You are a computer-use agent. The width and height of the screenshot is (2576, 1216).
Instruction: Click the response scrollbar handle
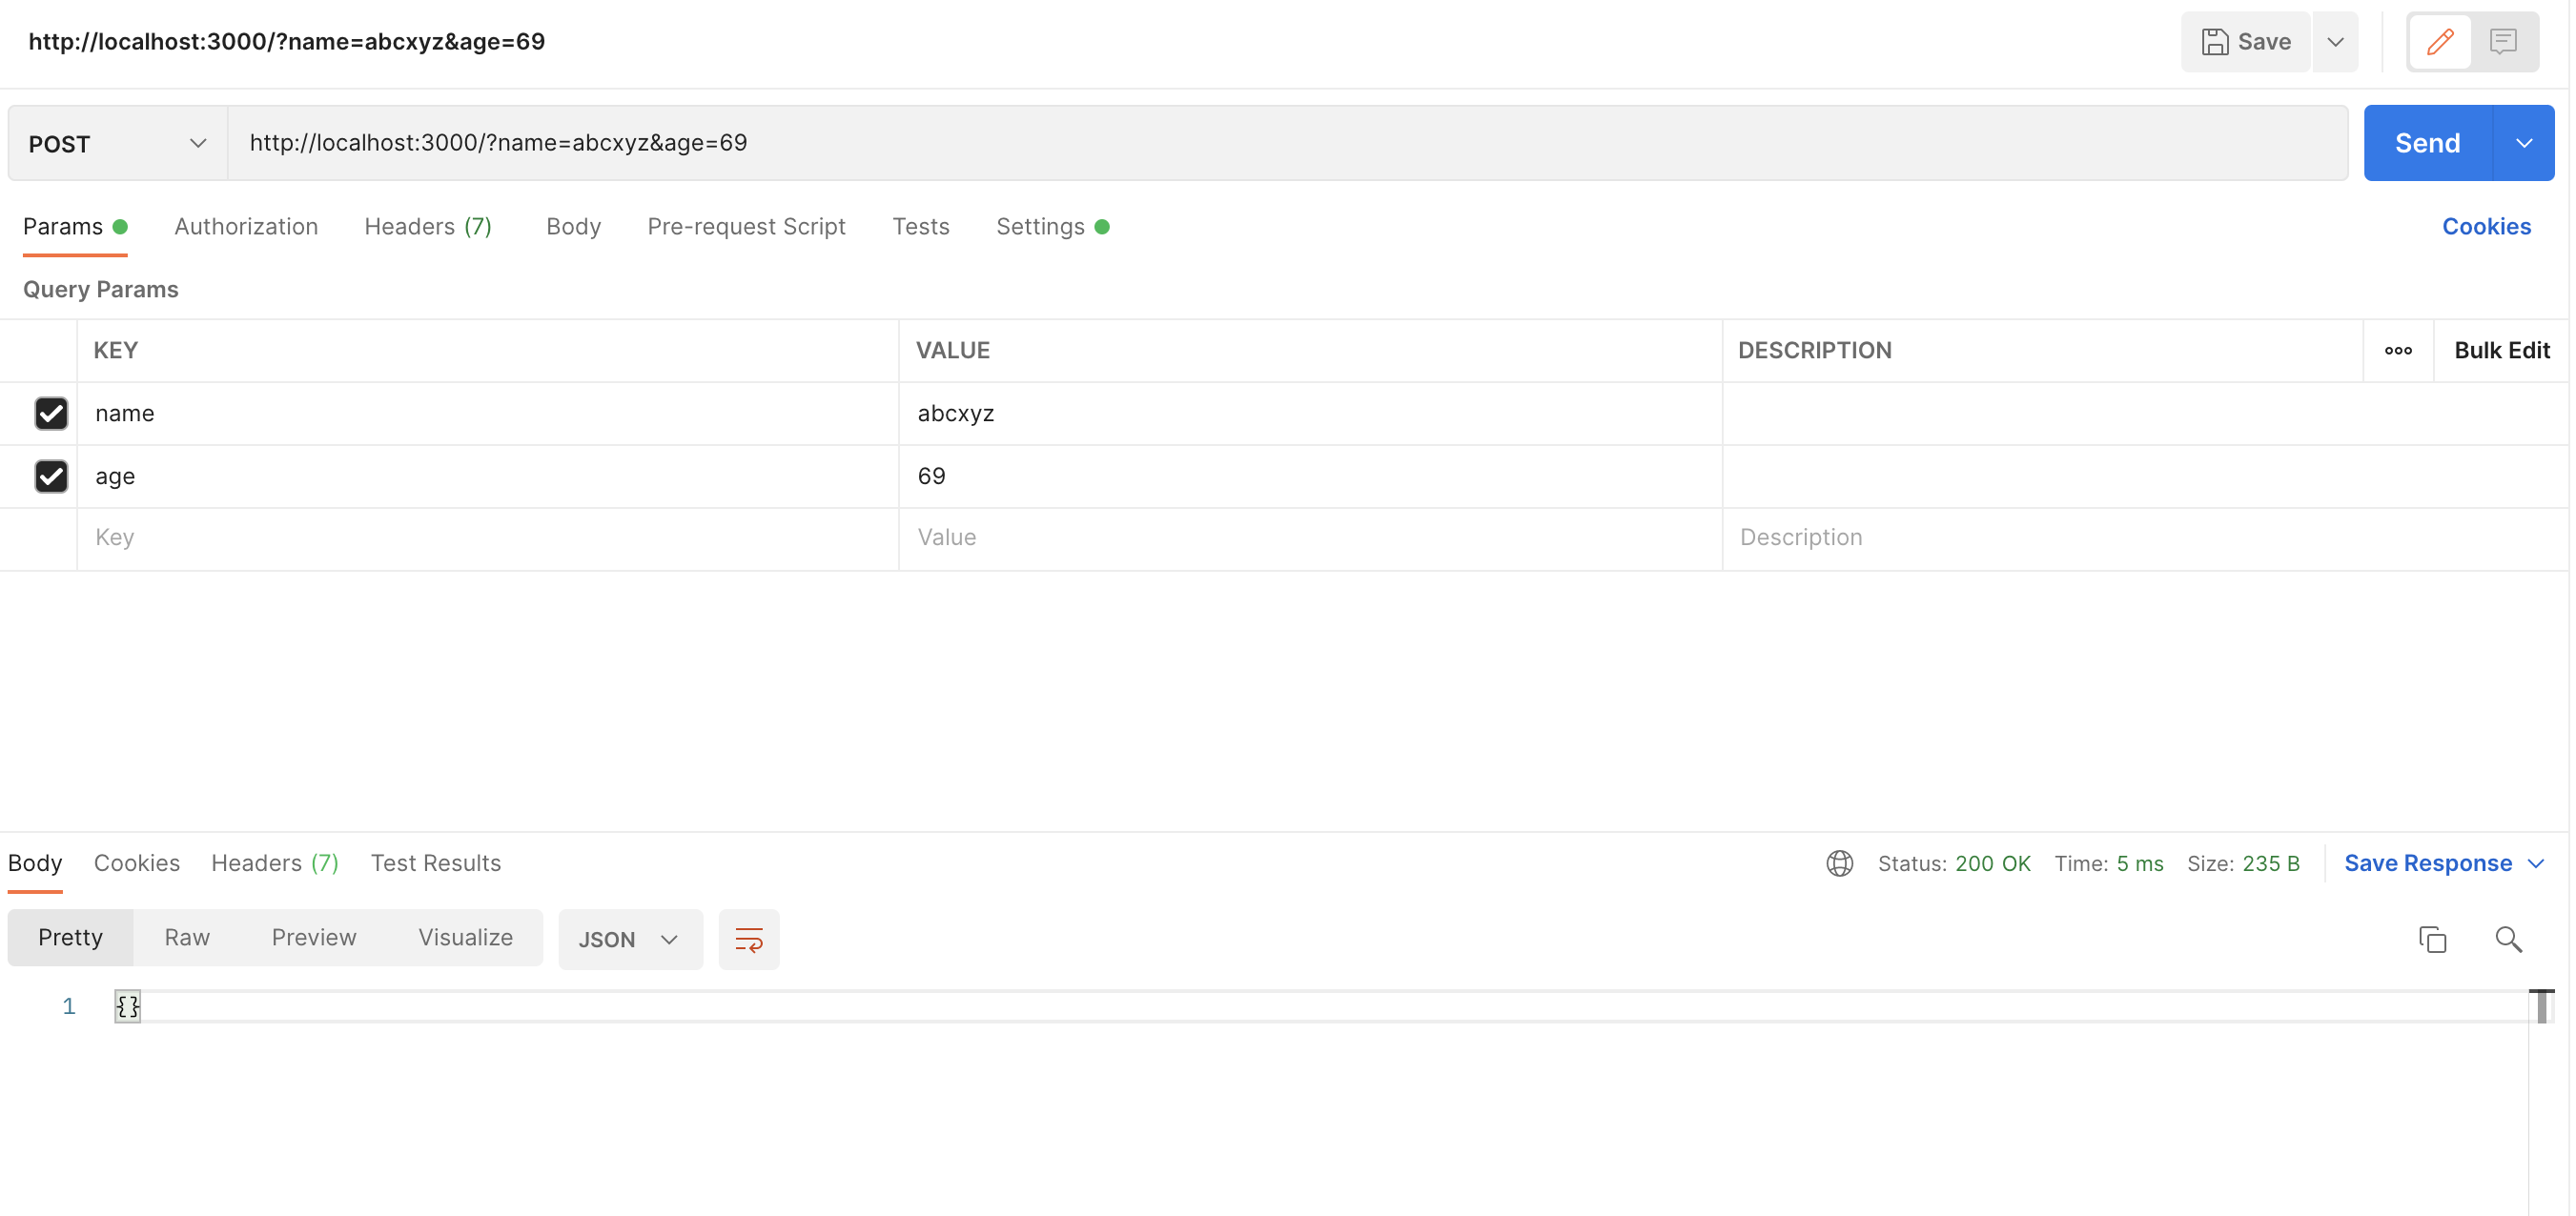[2541, 1006]
